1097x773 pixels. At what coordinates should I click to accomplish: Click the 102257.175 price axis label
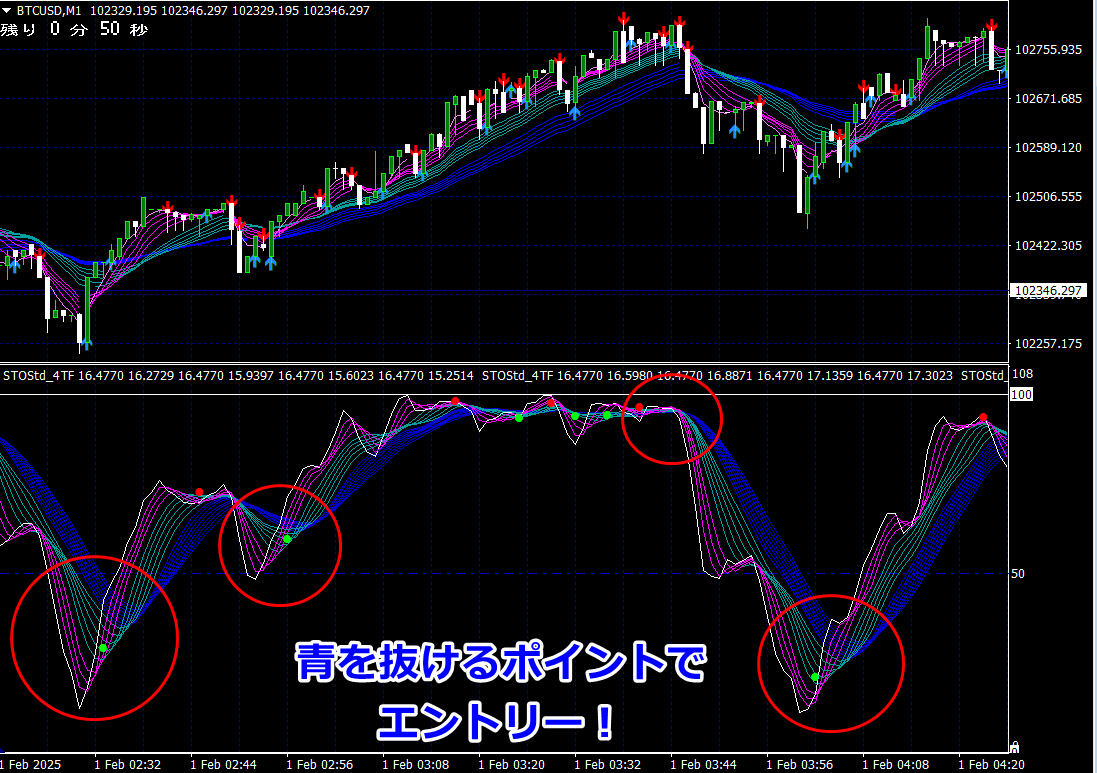(x=1048, y=343)
